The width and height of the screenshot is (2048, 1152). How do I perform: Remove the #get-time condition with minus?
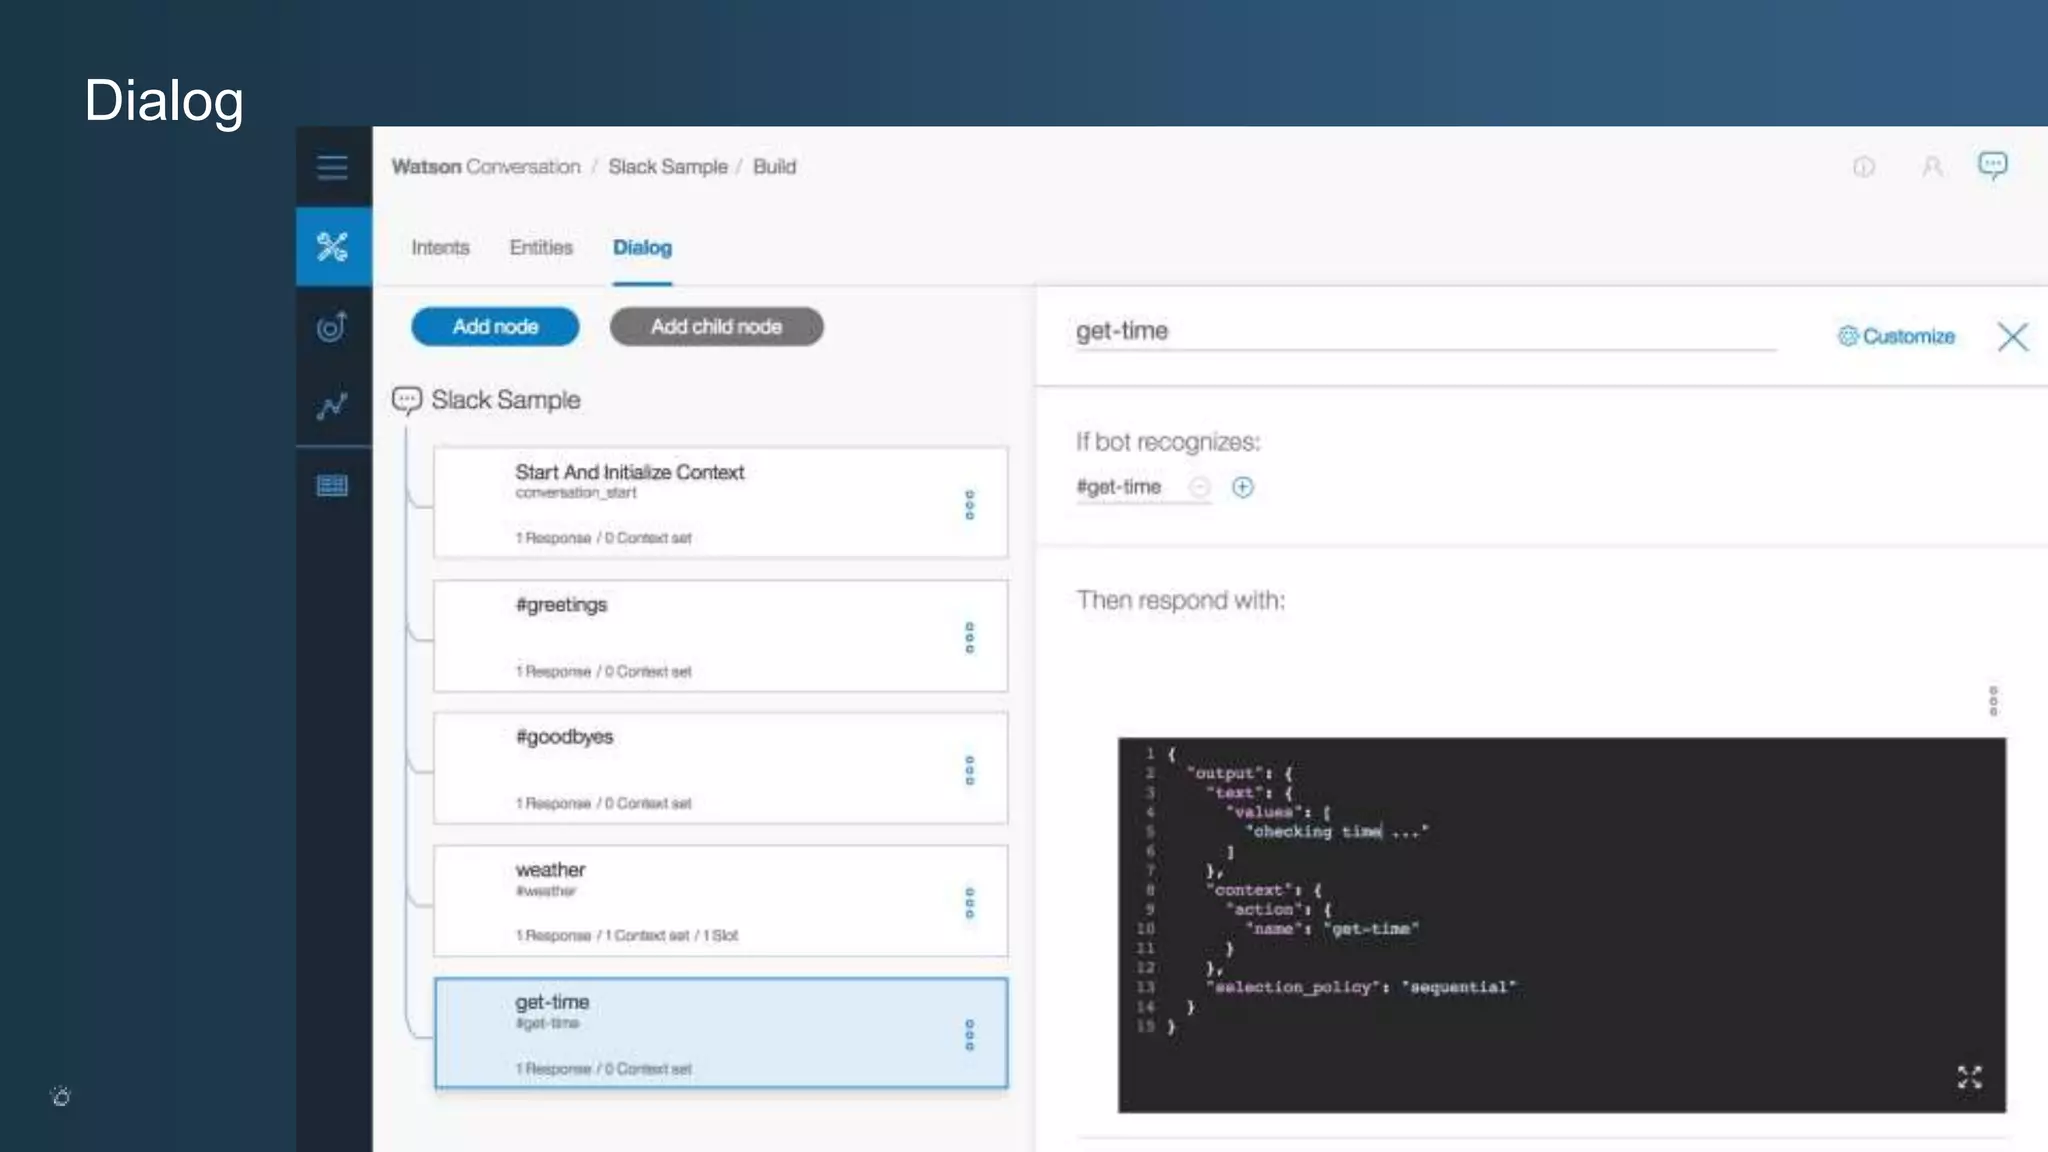[x=1199, y=487]
